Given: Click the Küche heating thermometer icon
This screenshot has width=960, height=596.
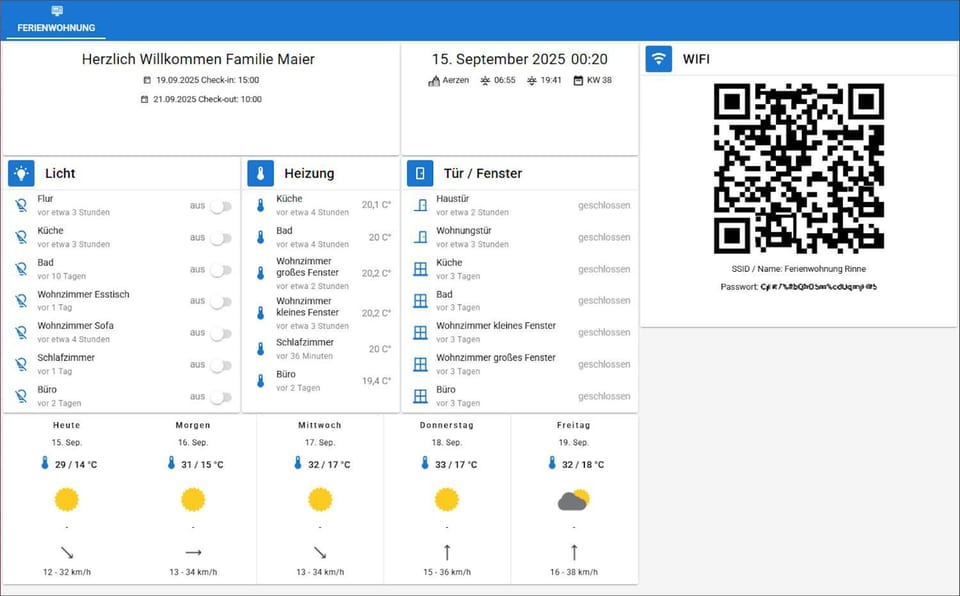Looking at the screenshot, I should click(261, 205).
